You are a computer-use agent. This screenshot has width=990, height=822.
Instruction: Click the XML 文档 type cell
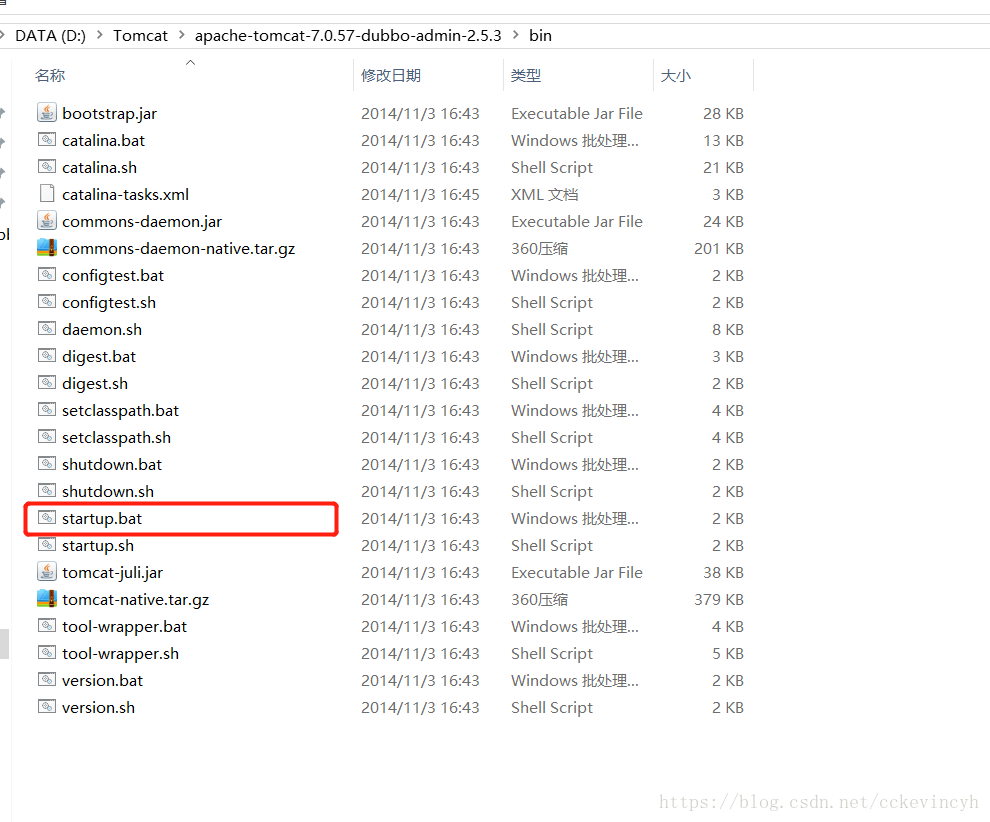pyautogui.click(x=544, y=194)
